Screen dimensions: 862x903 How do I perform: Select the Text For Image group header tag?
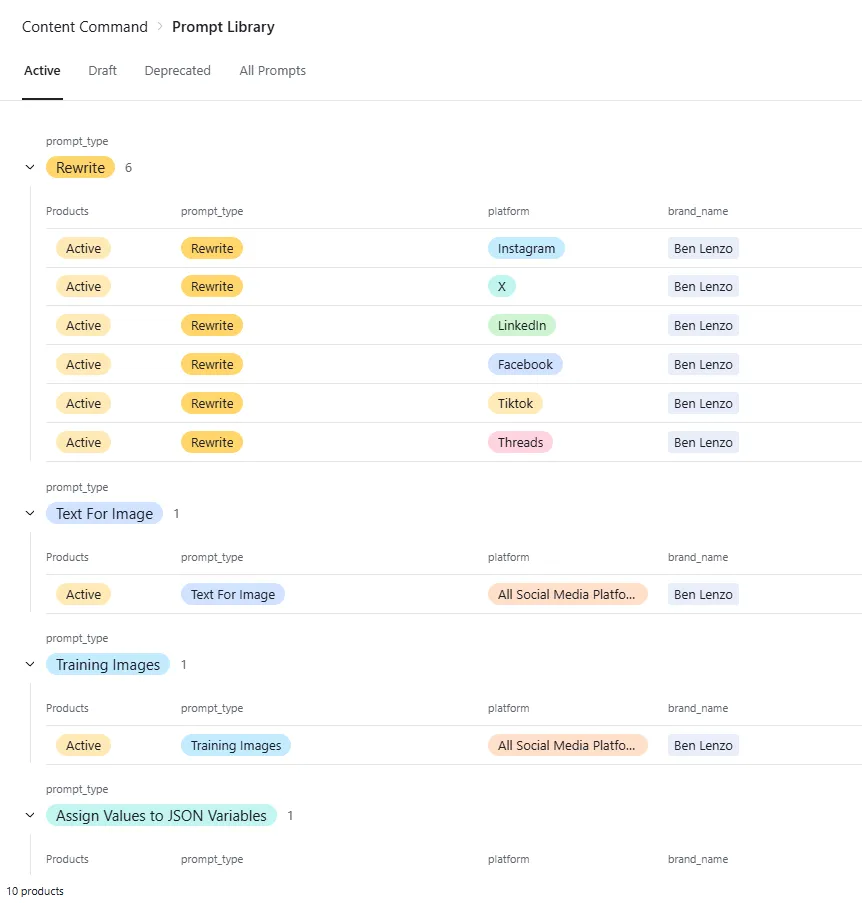point(104,514)
